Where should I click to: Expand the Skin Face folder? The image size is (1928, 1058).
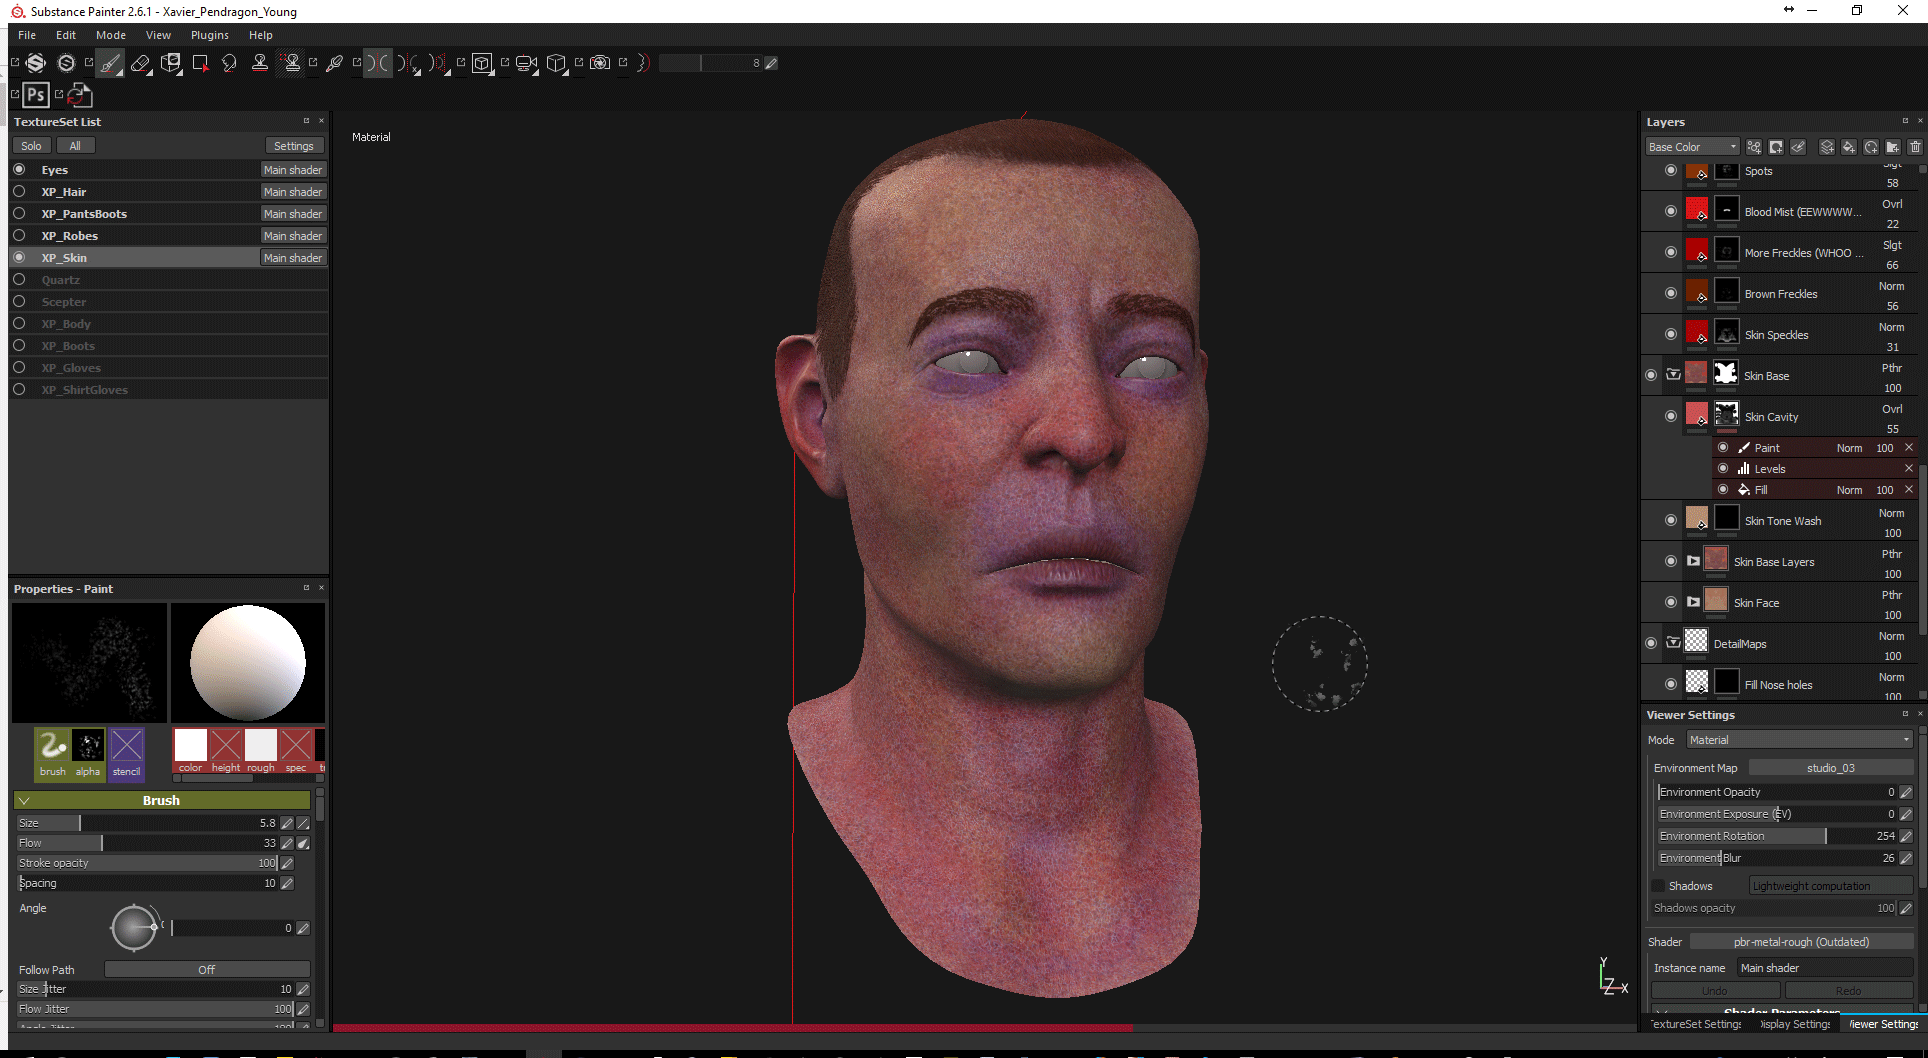[x=1693, y=602]
